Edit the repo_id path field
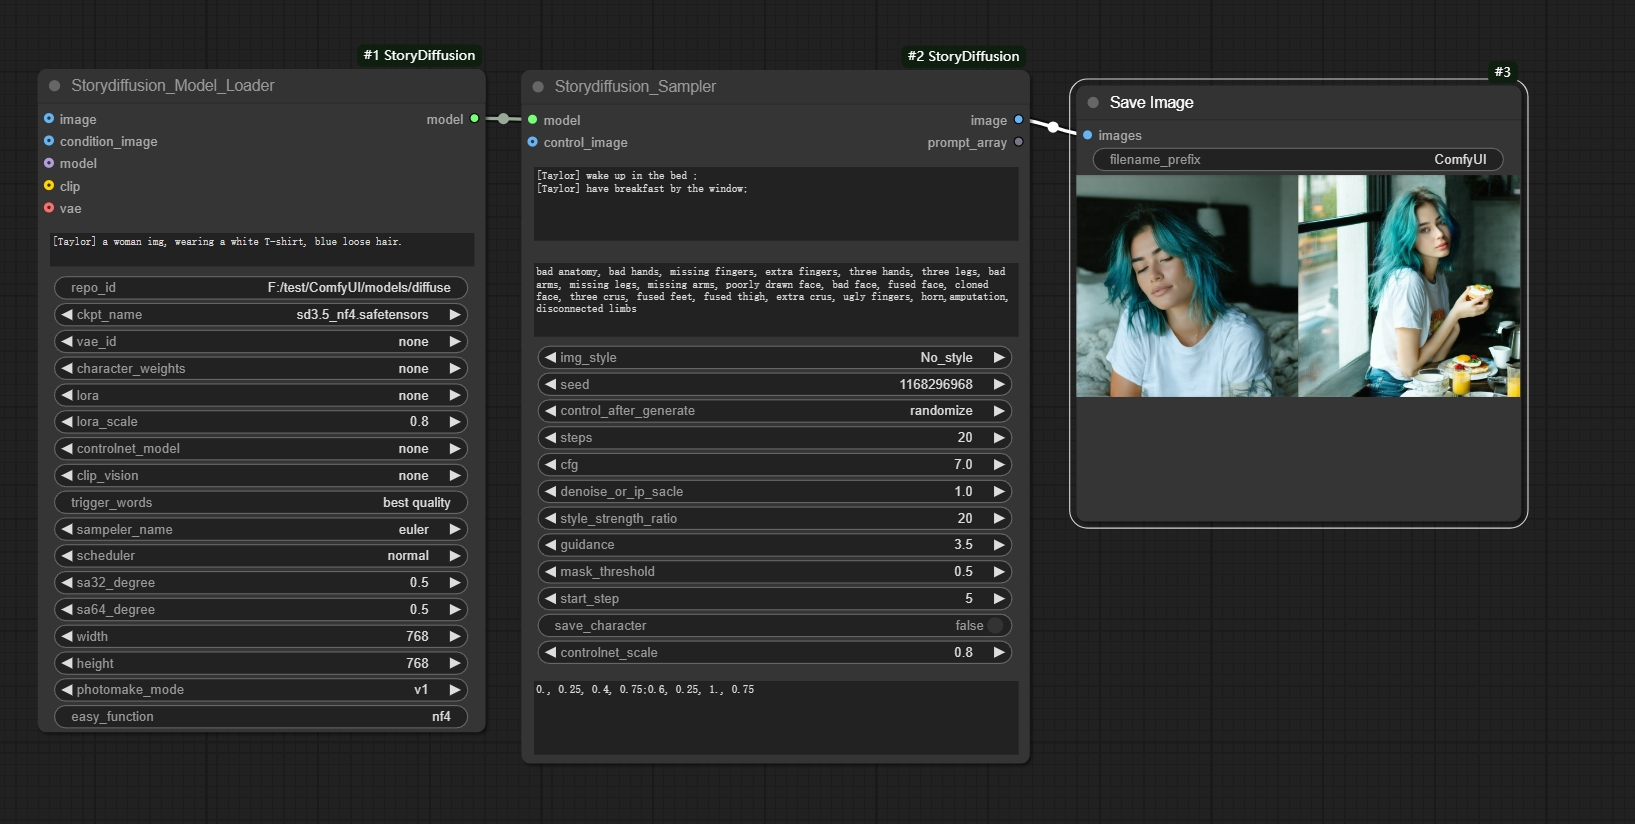This screenshot has width=1635, height=824. (x=260, y=287)
